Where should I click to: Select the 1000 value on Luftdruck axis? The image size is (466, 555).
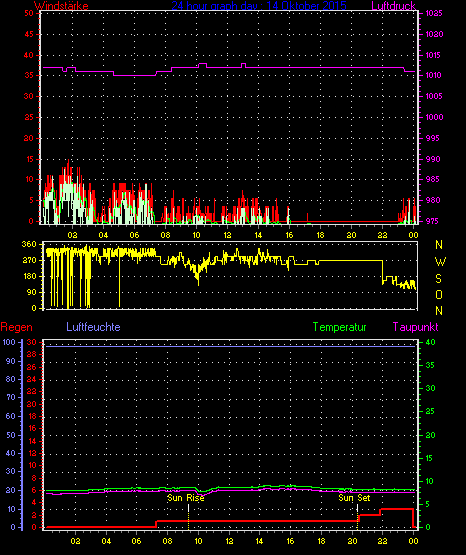pos(434,117)
